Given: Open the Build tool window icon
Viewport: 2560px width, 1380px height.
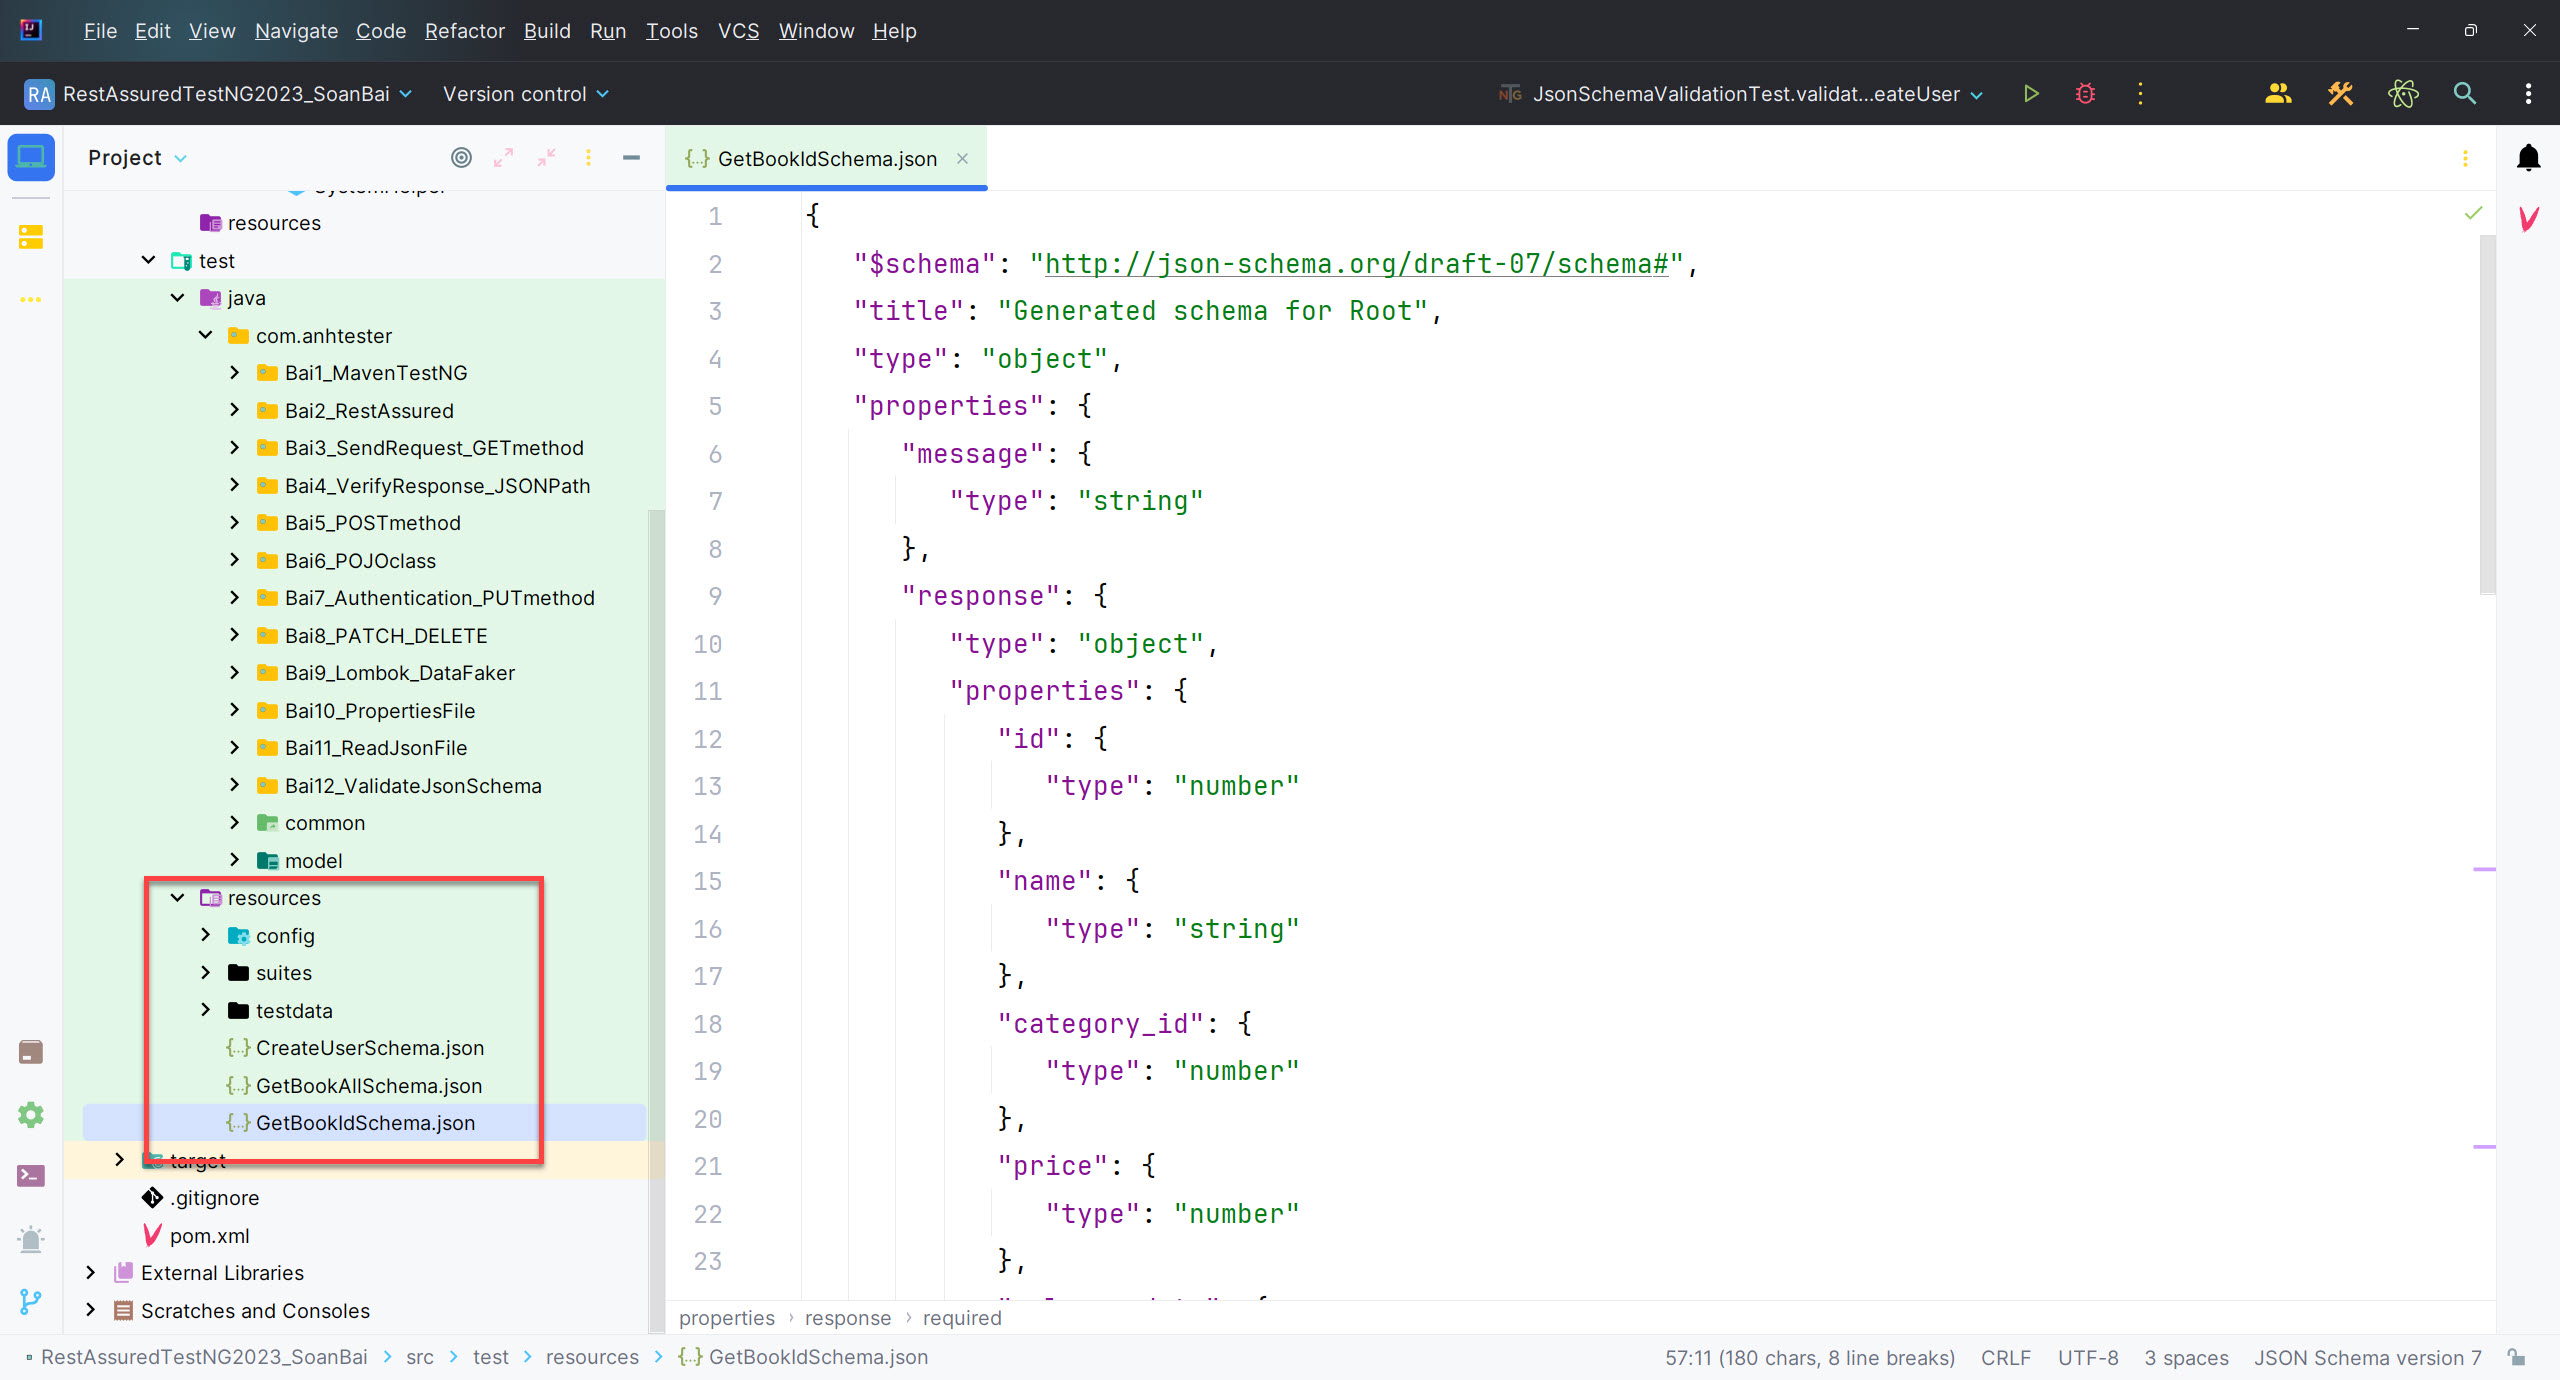Looking at the screenshot, I should pos(31,1052).
